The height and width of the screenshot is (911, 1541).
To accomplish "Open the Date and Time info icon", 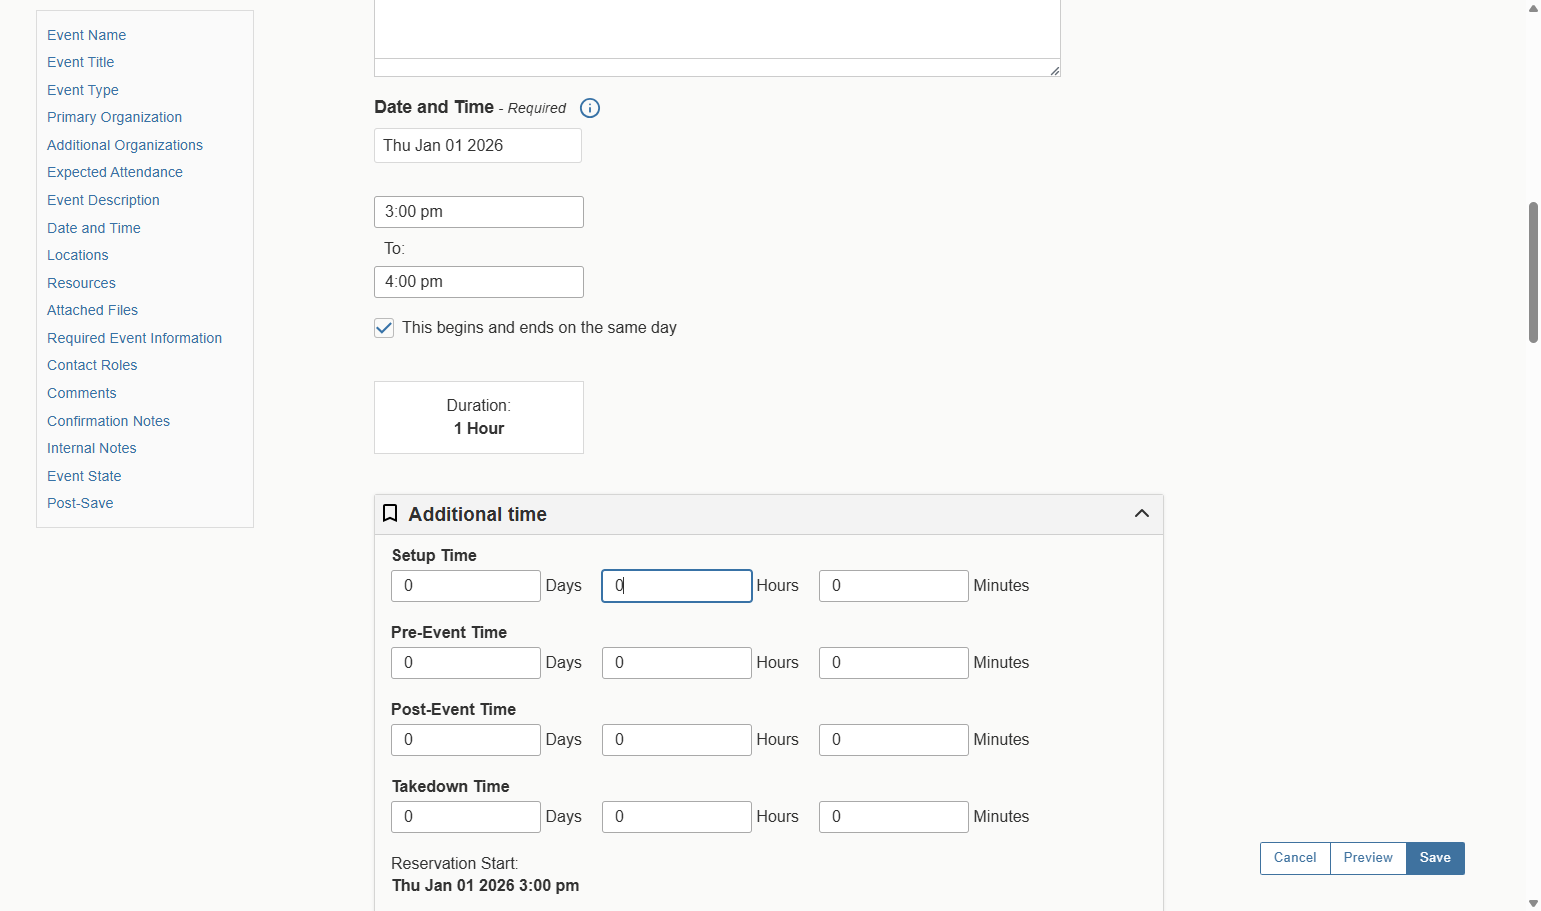I will click(590, 108).
